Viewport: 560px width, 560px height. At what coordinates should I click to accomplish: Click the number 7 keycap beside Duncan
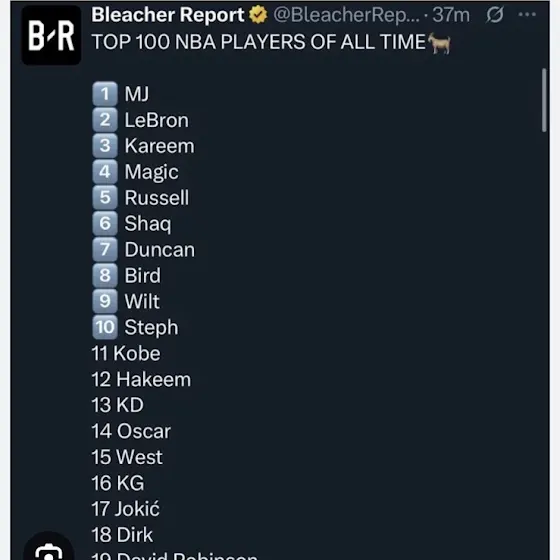click(x=105, y=249)
